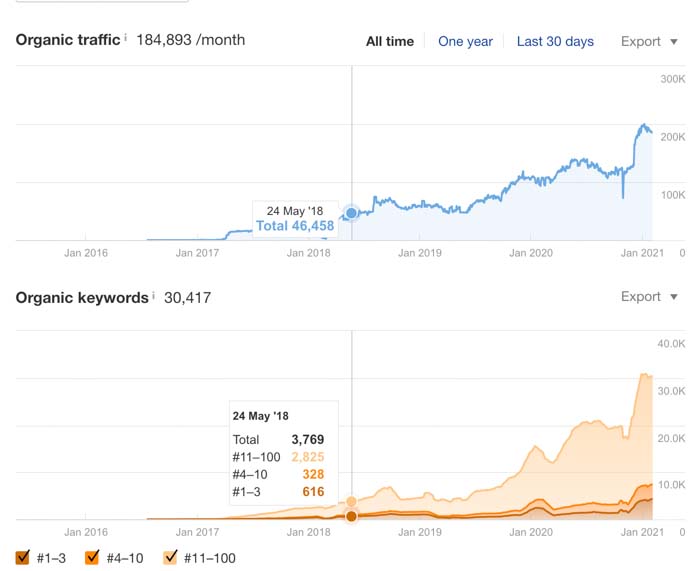This screenshot has width=700, height=571.
Task: Click the 20.0K axis label on keywords chart
Action: click(671, 438)
